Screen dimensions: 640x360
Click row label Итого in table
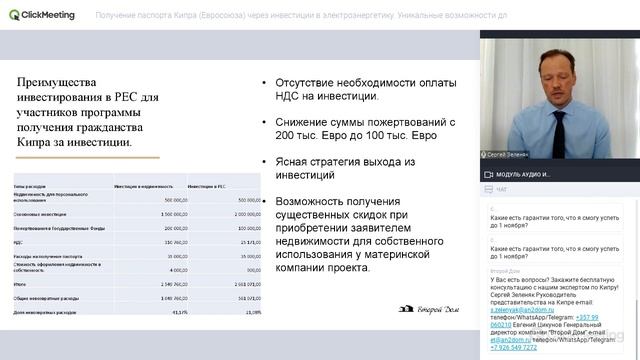(x=20, y=284)
